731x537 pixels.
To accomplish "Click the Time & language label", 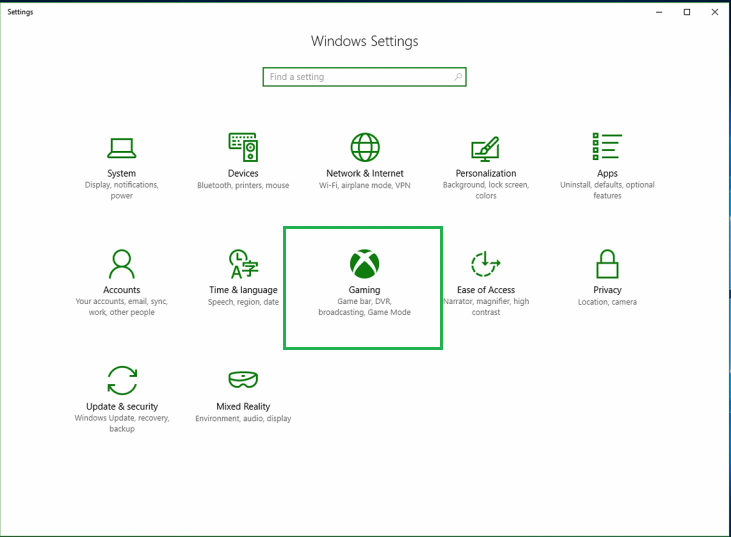I will [x=243, y=290].
